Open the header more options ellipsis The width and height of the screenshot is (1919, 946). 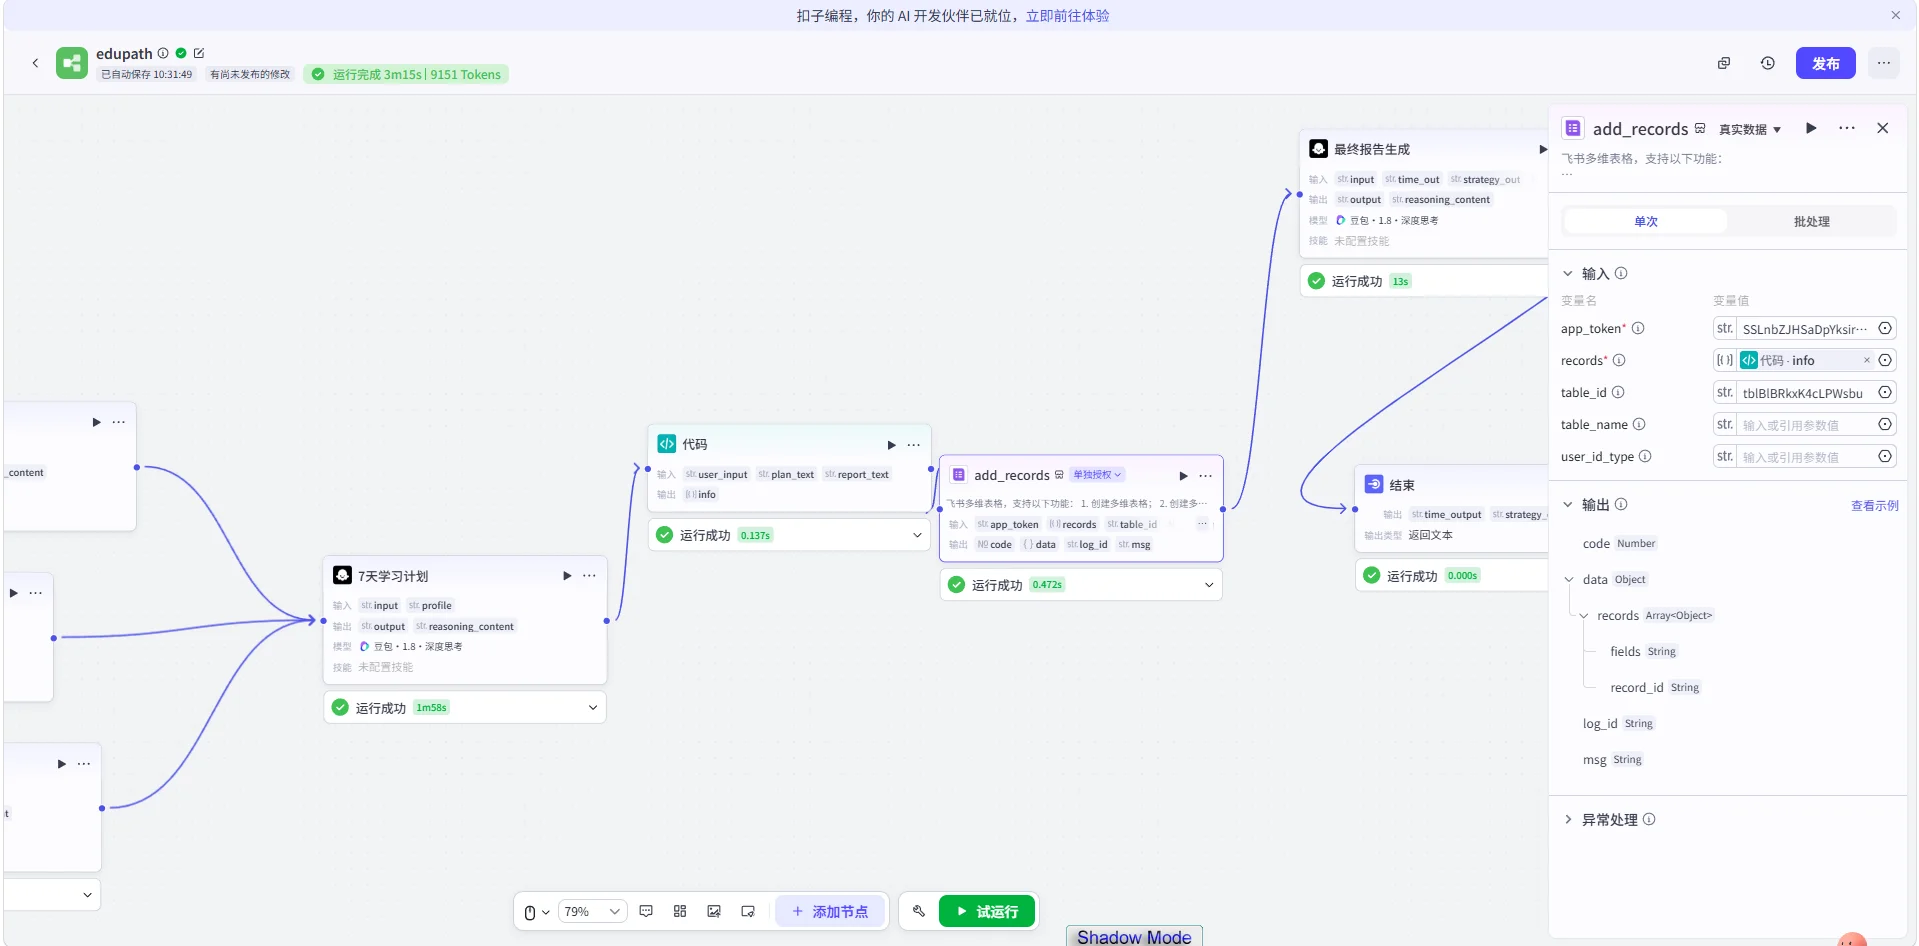pyautogui.click(x=1884, y=63)
